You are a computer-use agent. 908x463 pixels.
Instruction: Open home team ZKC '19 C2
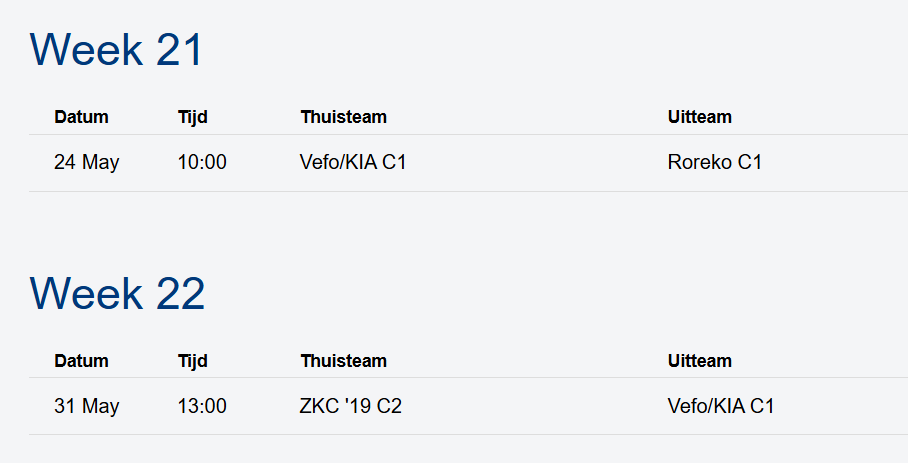pos(350,406)
